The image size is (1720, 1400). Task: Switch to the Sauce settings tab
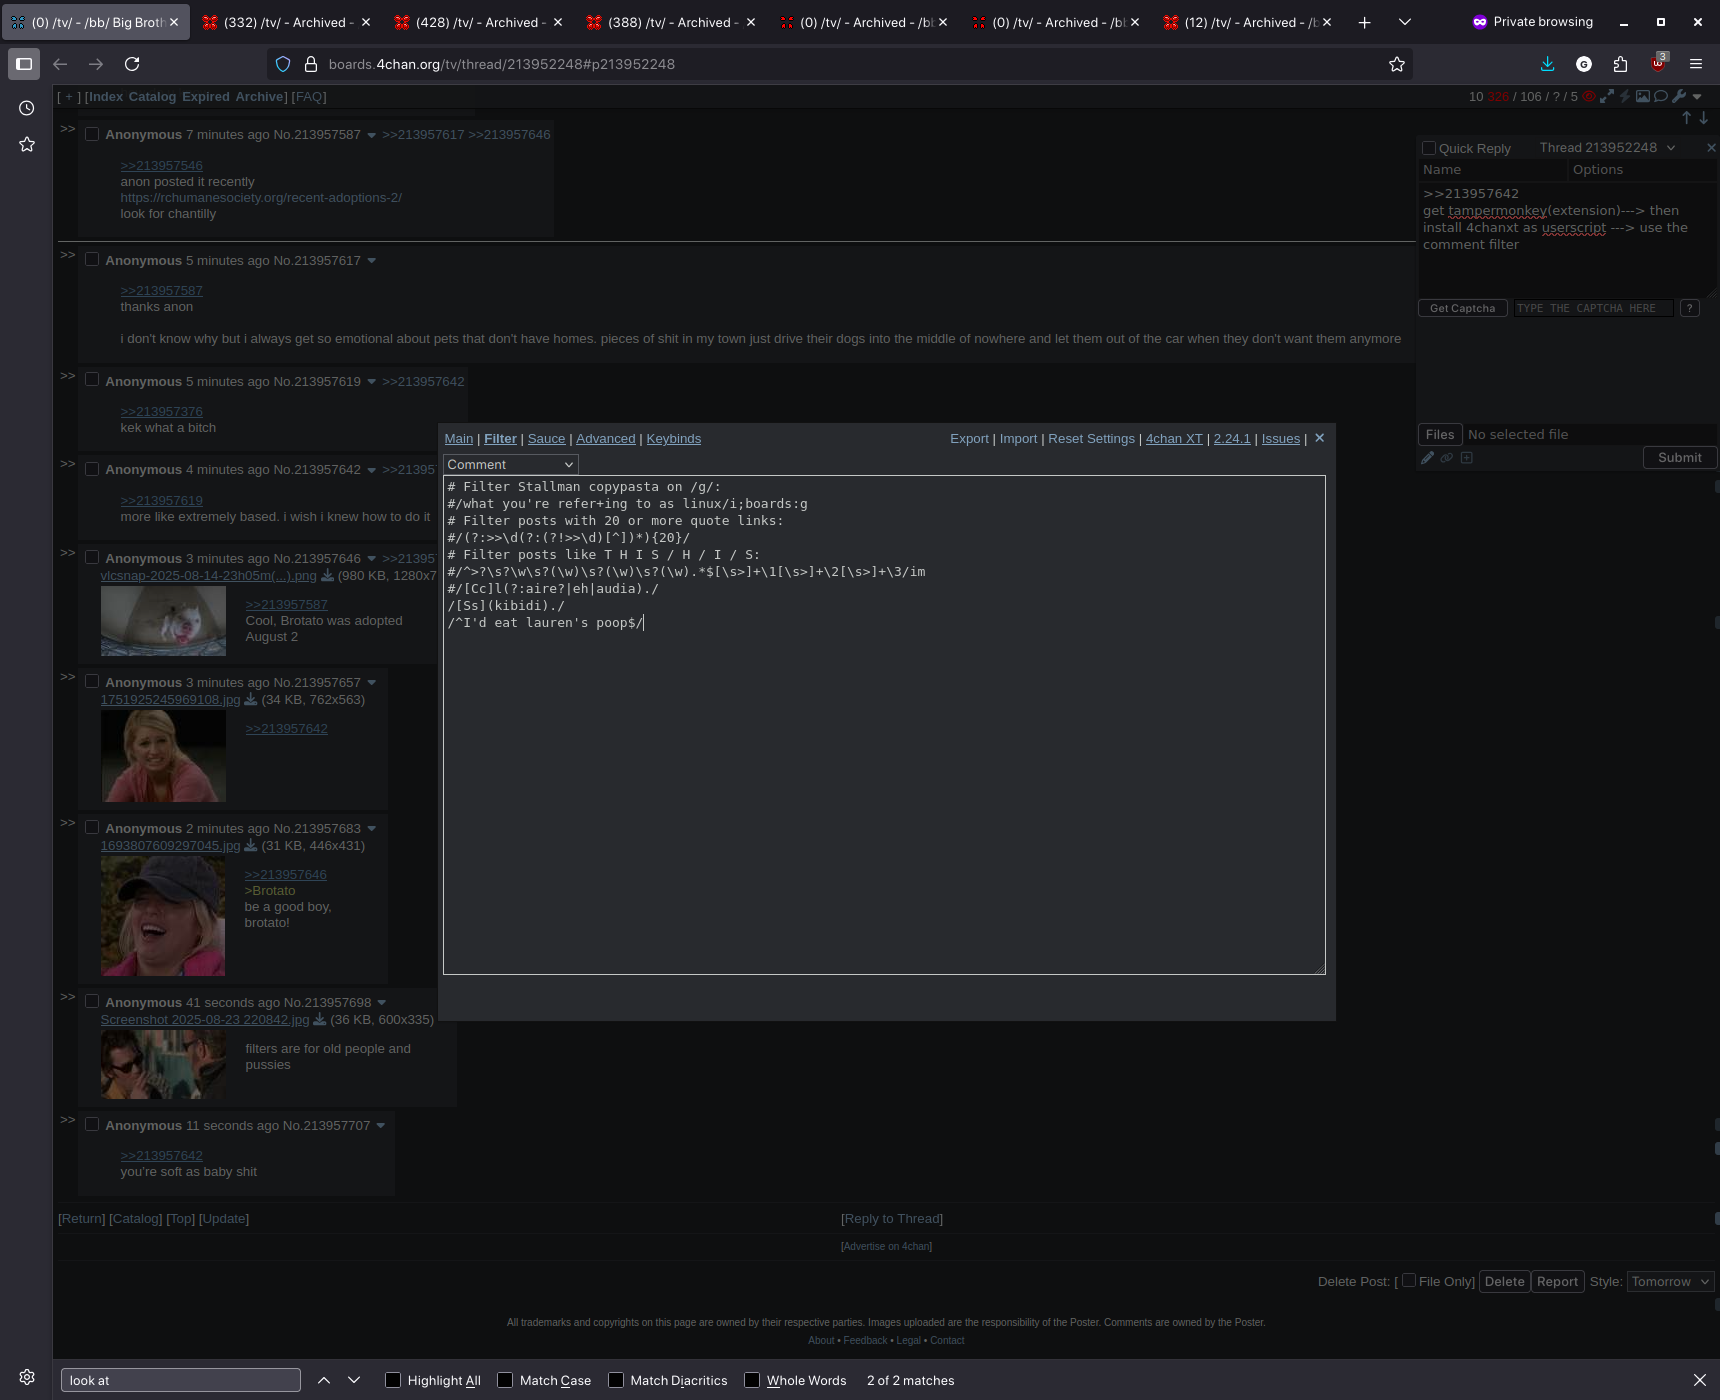pyautogui.click(x=546, y=439)
